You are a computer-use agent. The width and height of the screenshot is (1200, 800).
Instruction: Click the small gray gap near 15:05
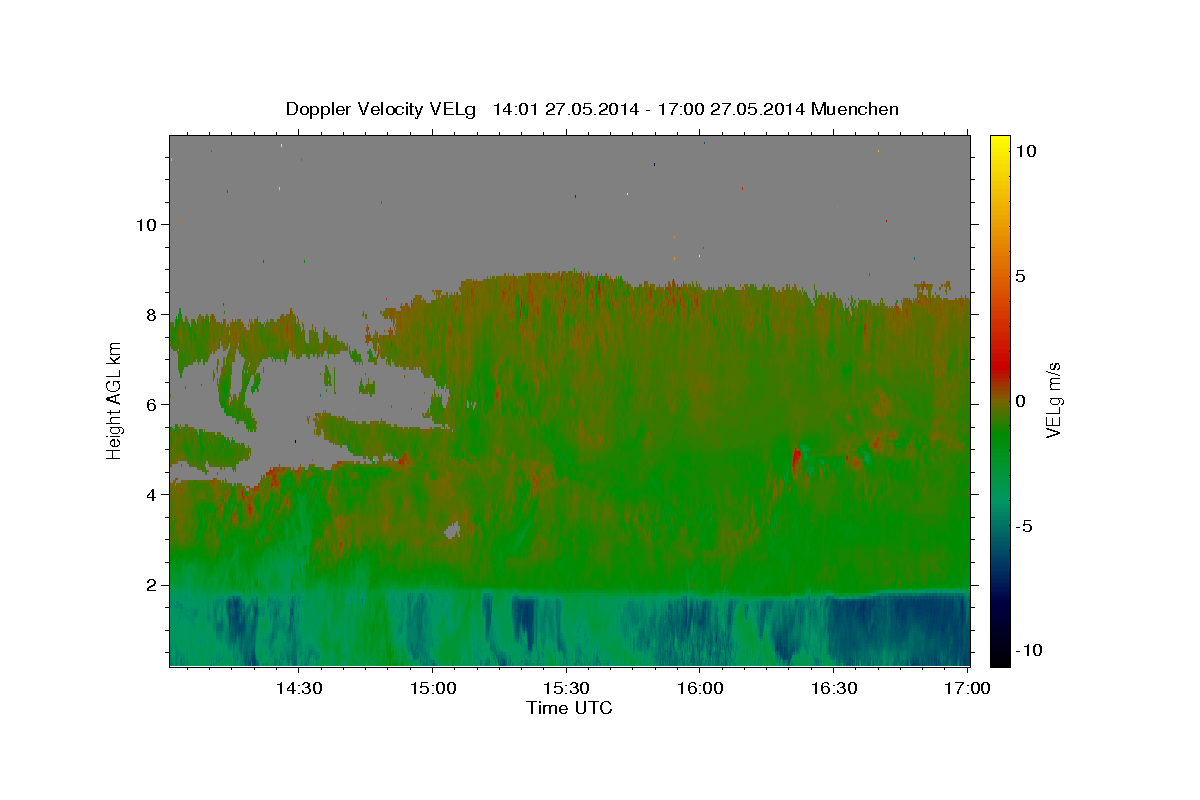[454, 530]
